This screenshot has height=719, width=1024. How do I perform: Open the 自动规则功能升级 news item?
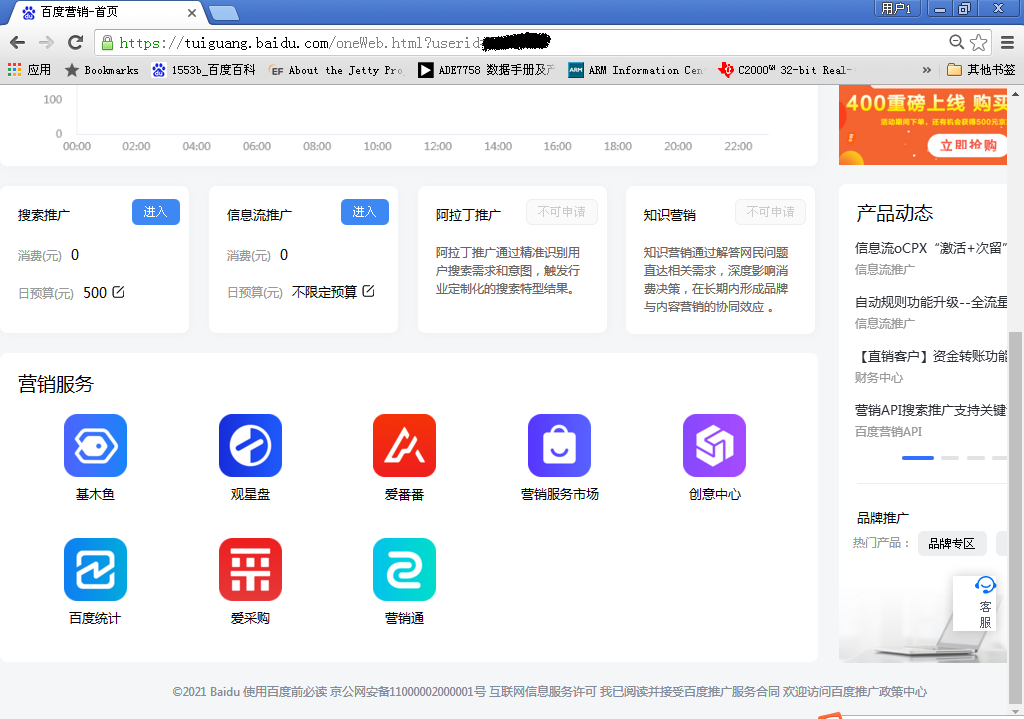[x=931, y=302]
